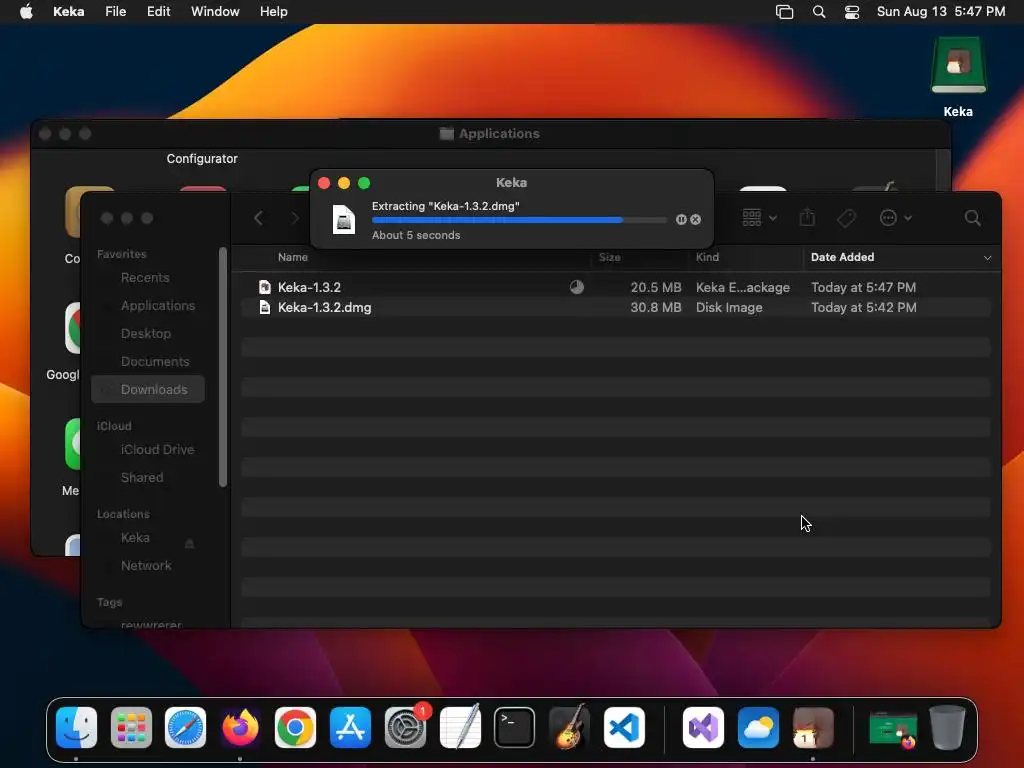This screenshot has width=1024, height=768.
Task: Click the progress pie indicator for Keka-1.3.2
Action: click(577, 287)
